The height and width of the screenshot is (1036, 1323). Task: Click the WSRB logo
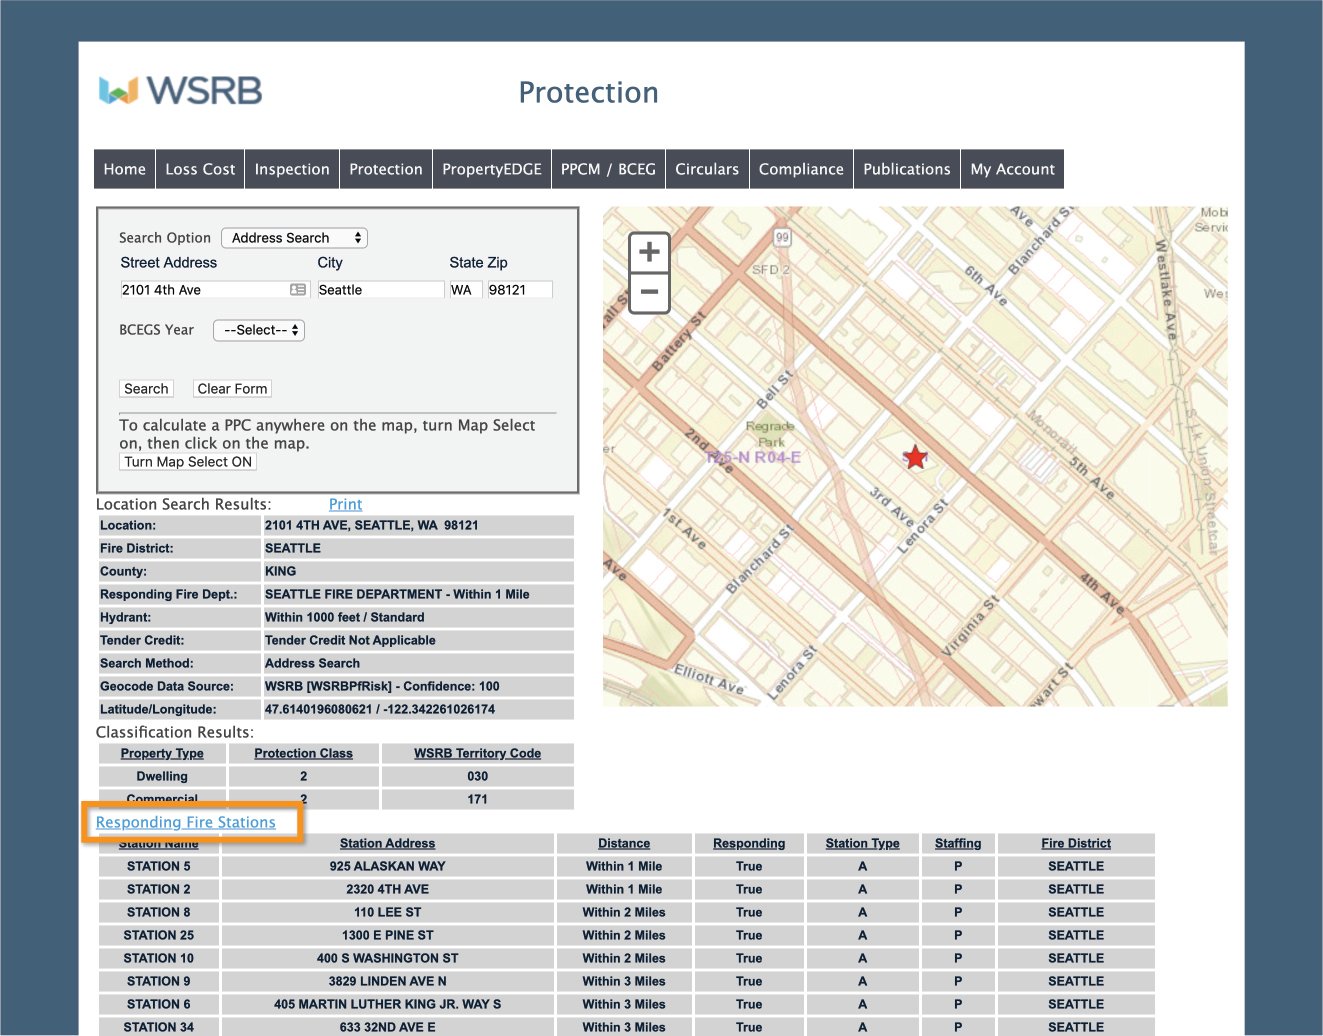(x=180, y=91)
